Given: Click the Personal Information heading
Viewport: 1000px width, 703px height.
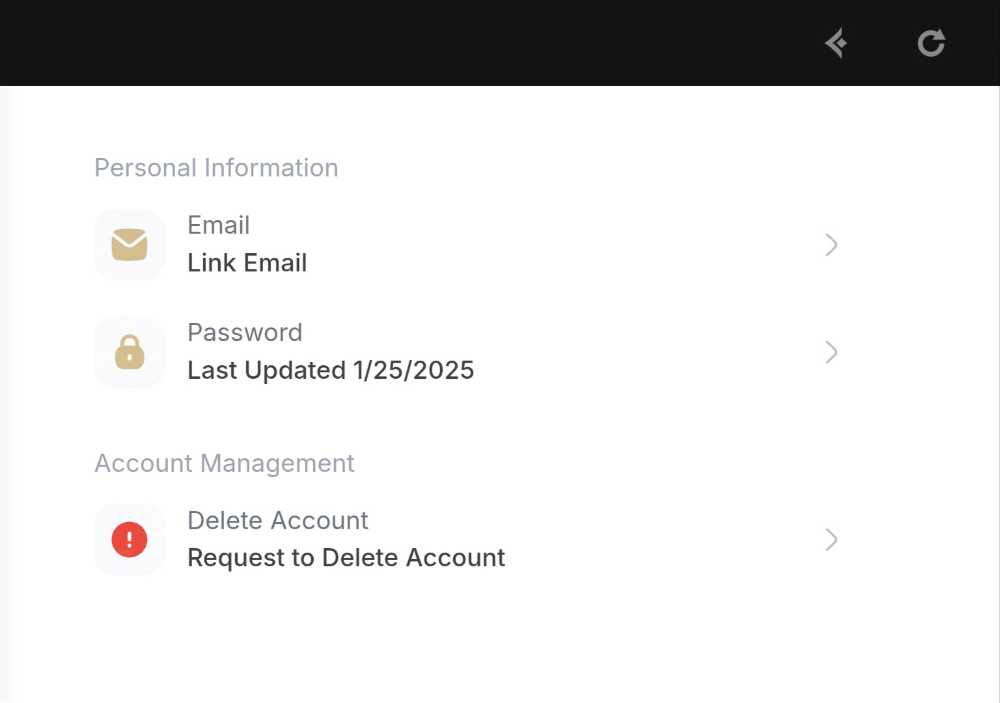Looking at the screenshot, I should click(x=216, y=168).
